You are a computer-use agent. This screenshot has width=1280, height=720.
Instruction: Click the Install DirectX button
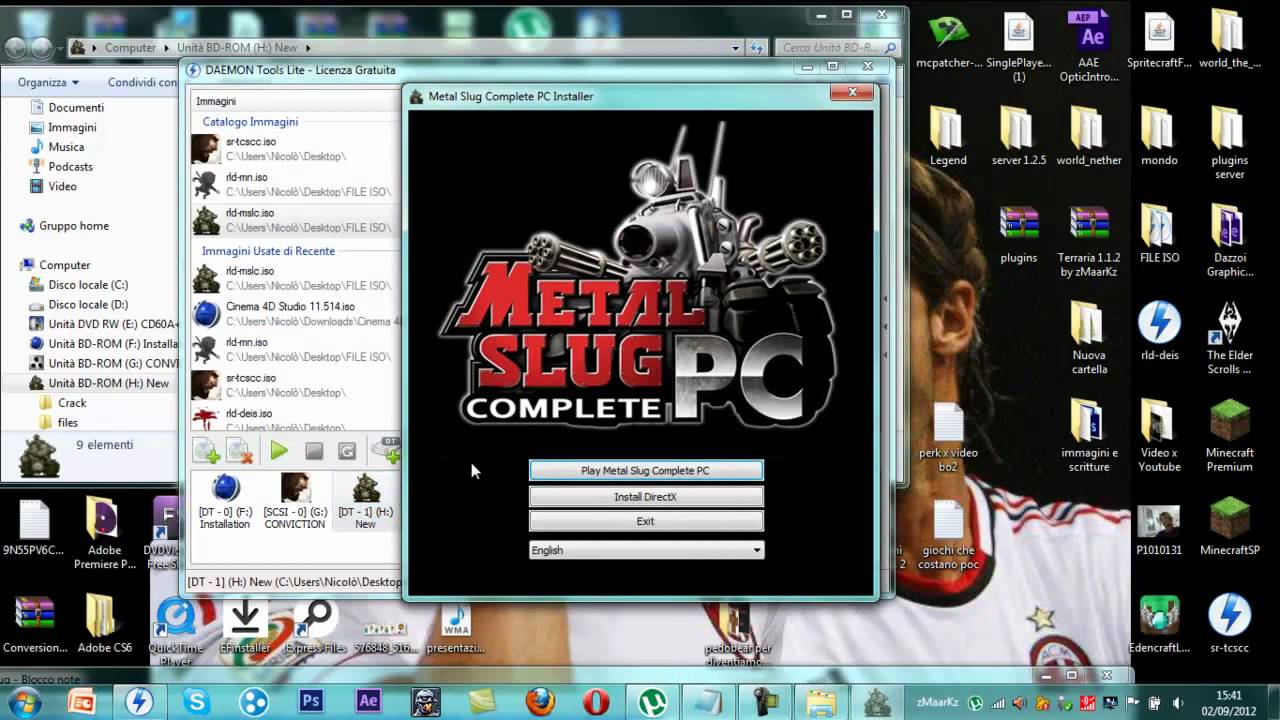tap(645, 496)
